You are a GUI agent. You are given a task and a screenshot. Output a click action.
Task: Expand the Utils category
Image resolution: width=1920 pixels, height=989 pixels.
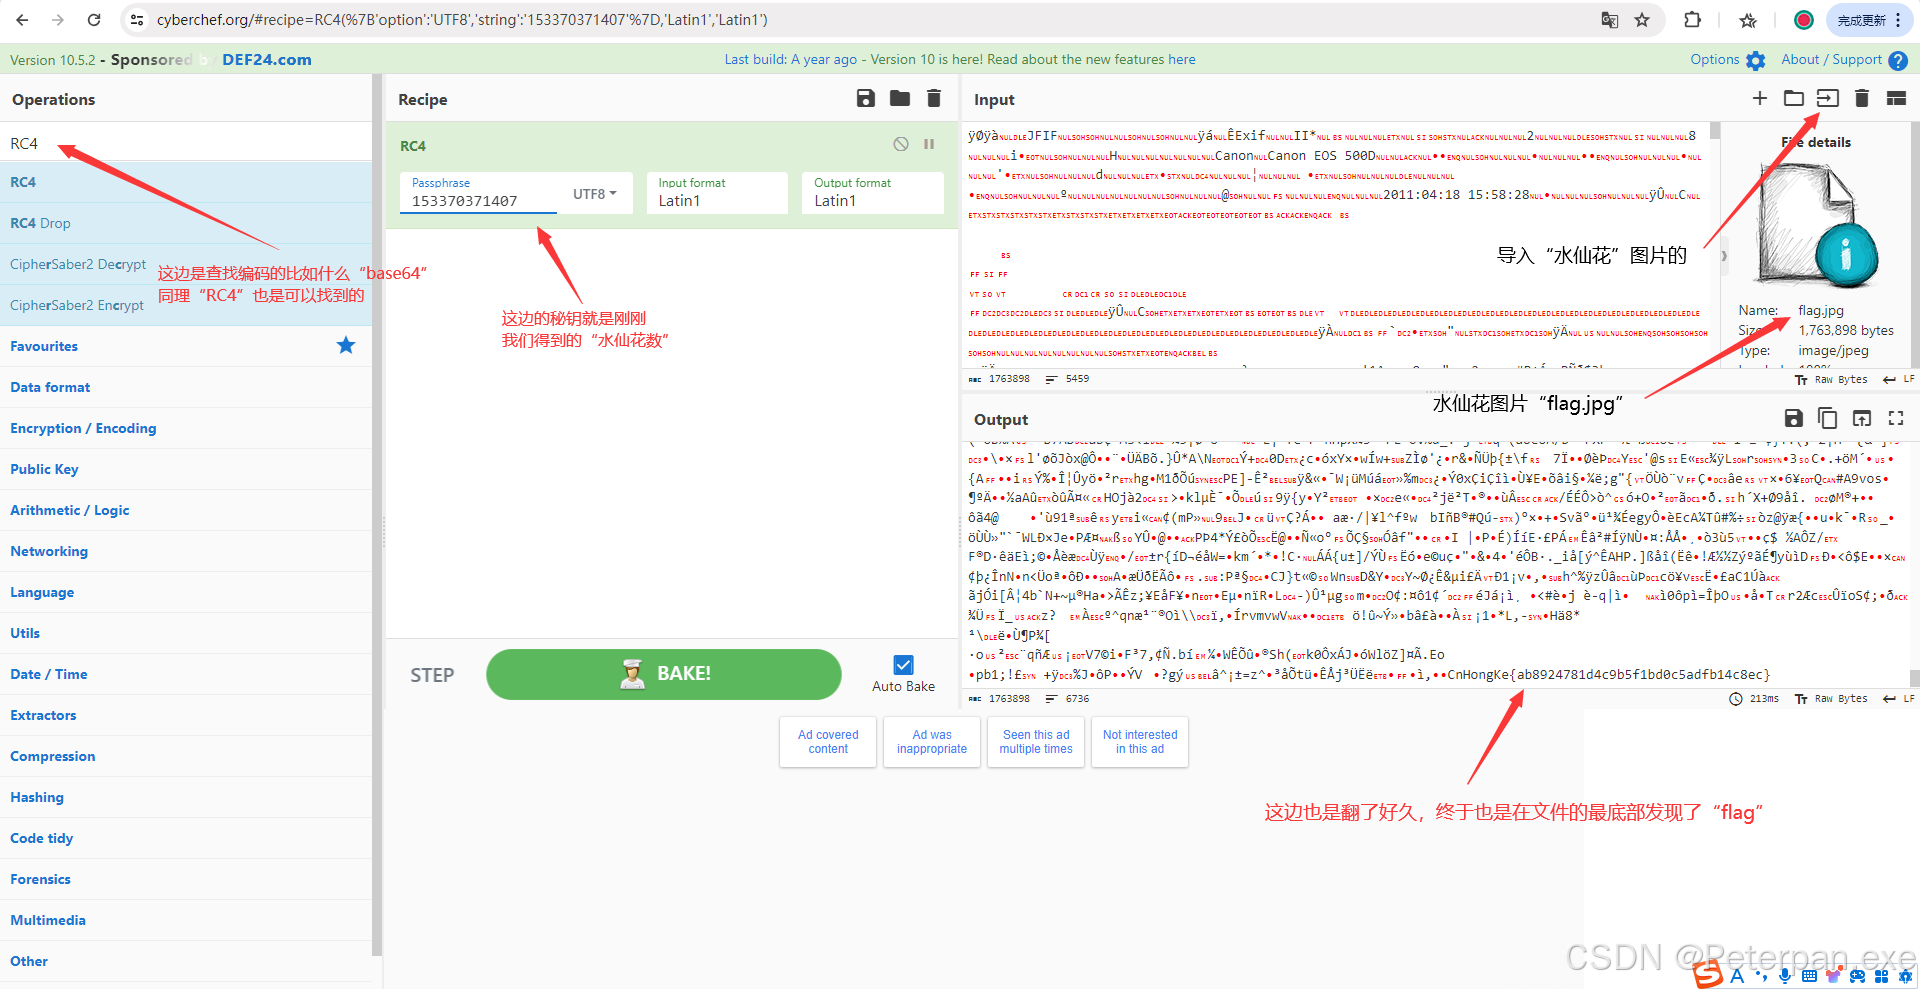click(x=186, y=633)
